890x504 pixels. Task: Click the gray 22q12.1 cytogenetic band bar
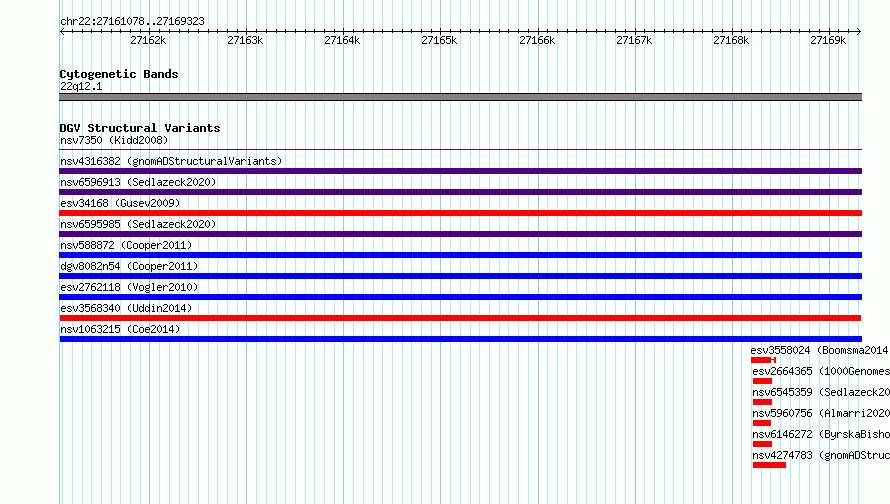[x=460, y=97]
